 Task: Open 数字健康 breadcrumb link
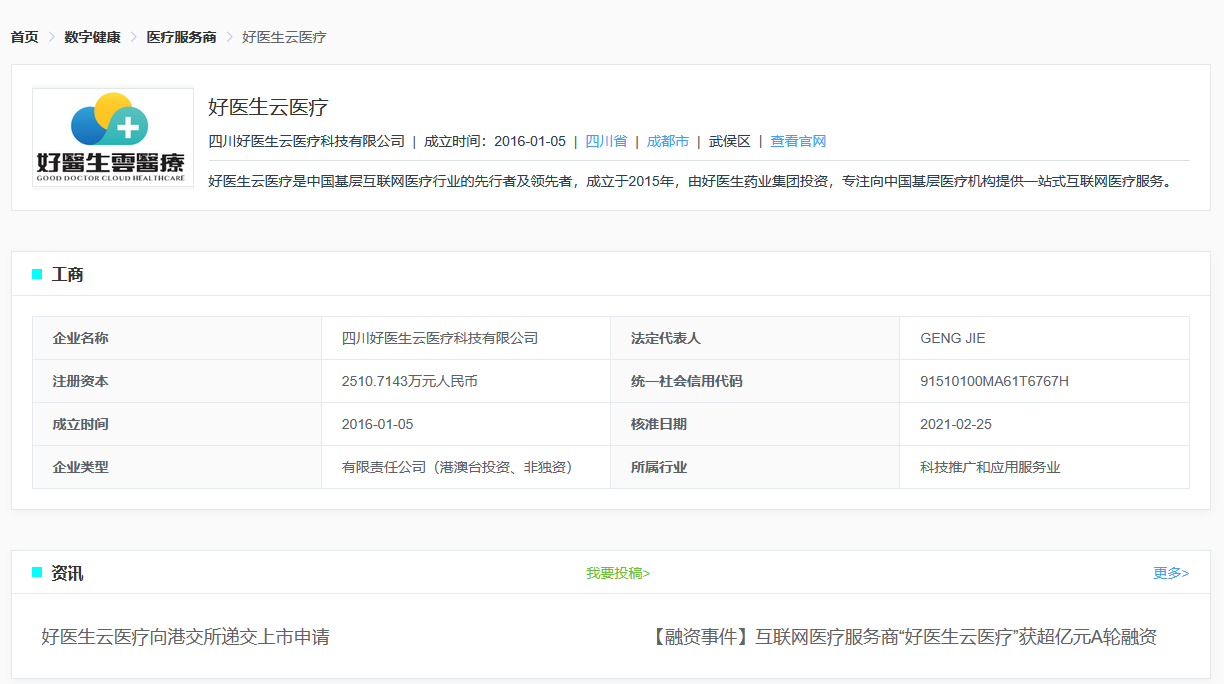click(92, 37)
